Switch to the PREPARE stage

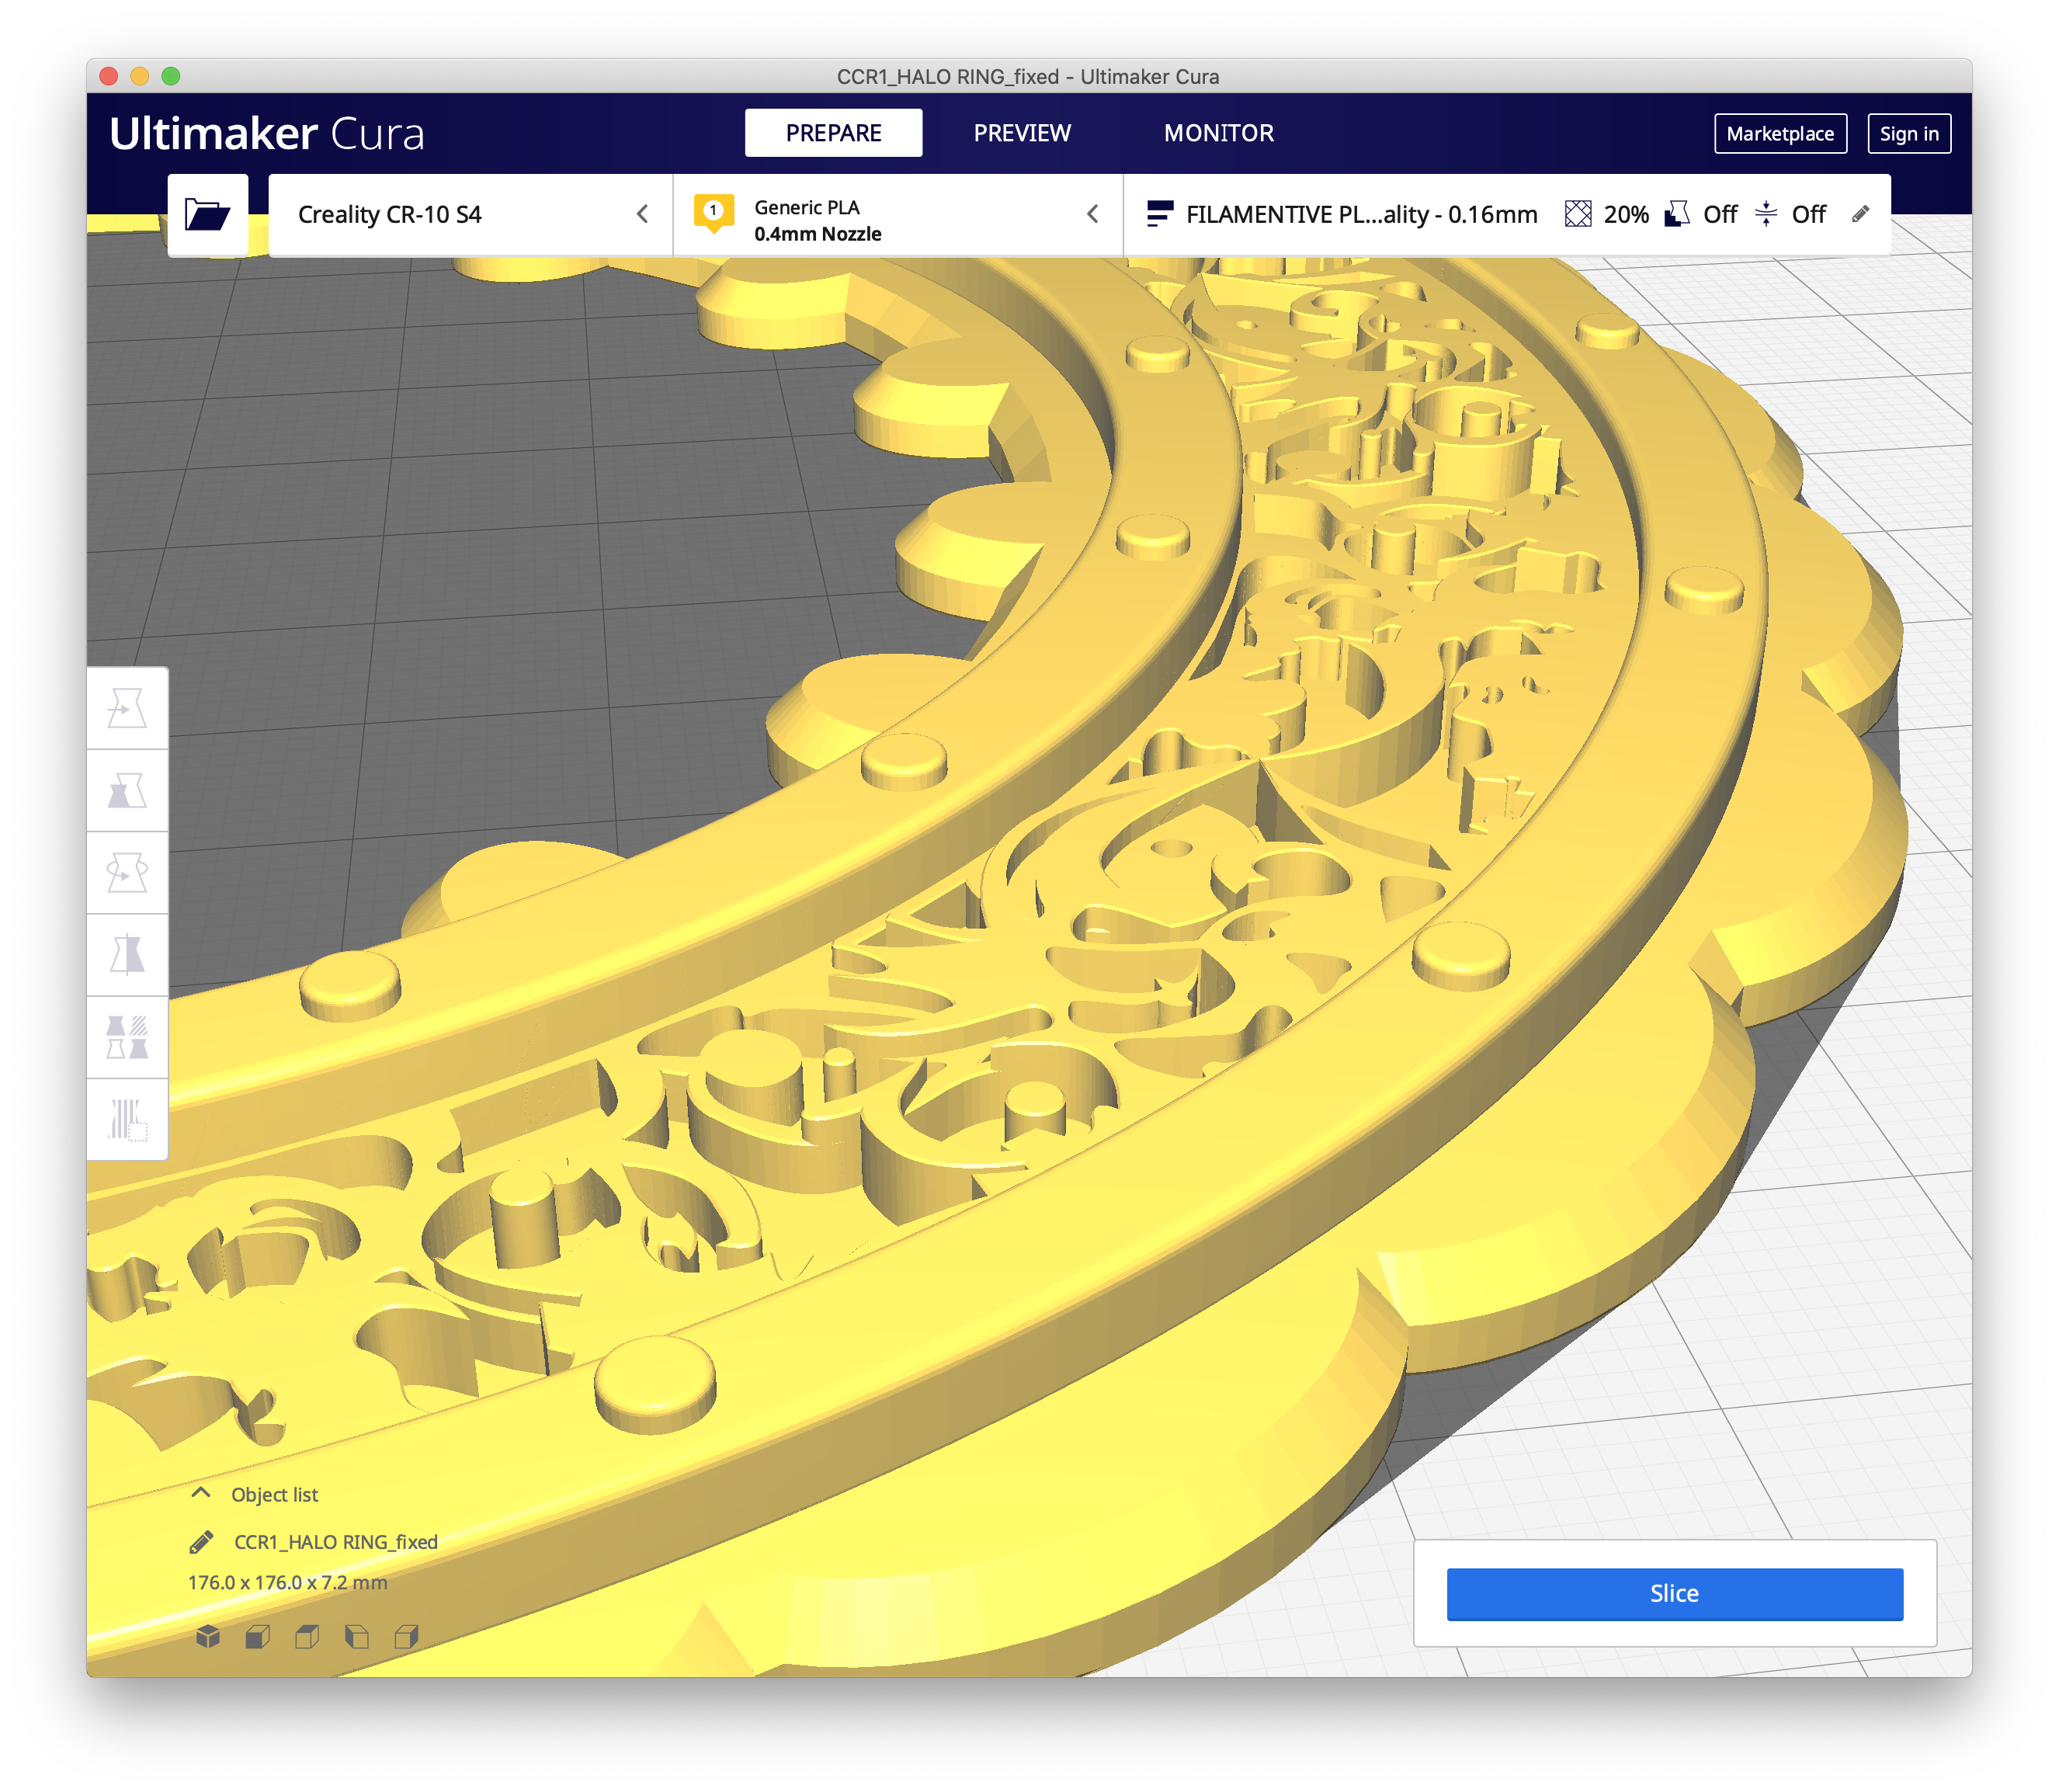click(x=833, y=133)
